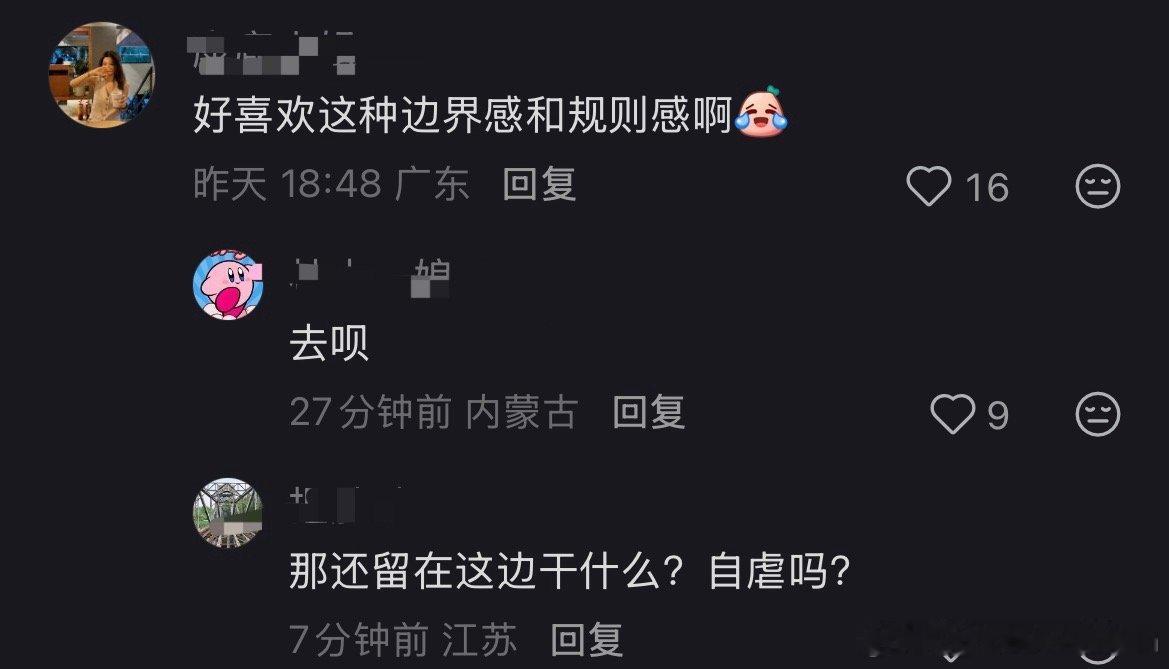
Task: Select the reply '那还留在这边干什么？自虐吗？'
Action: tap(570, 571)
